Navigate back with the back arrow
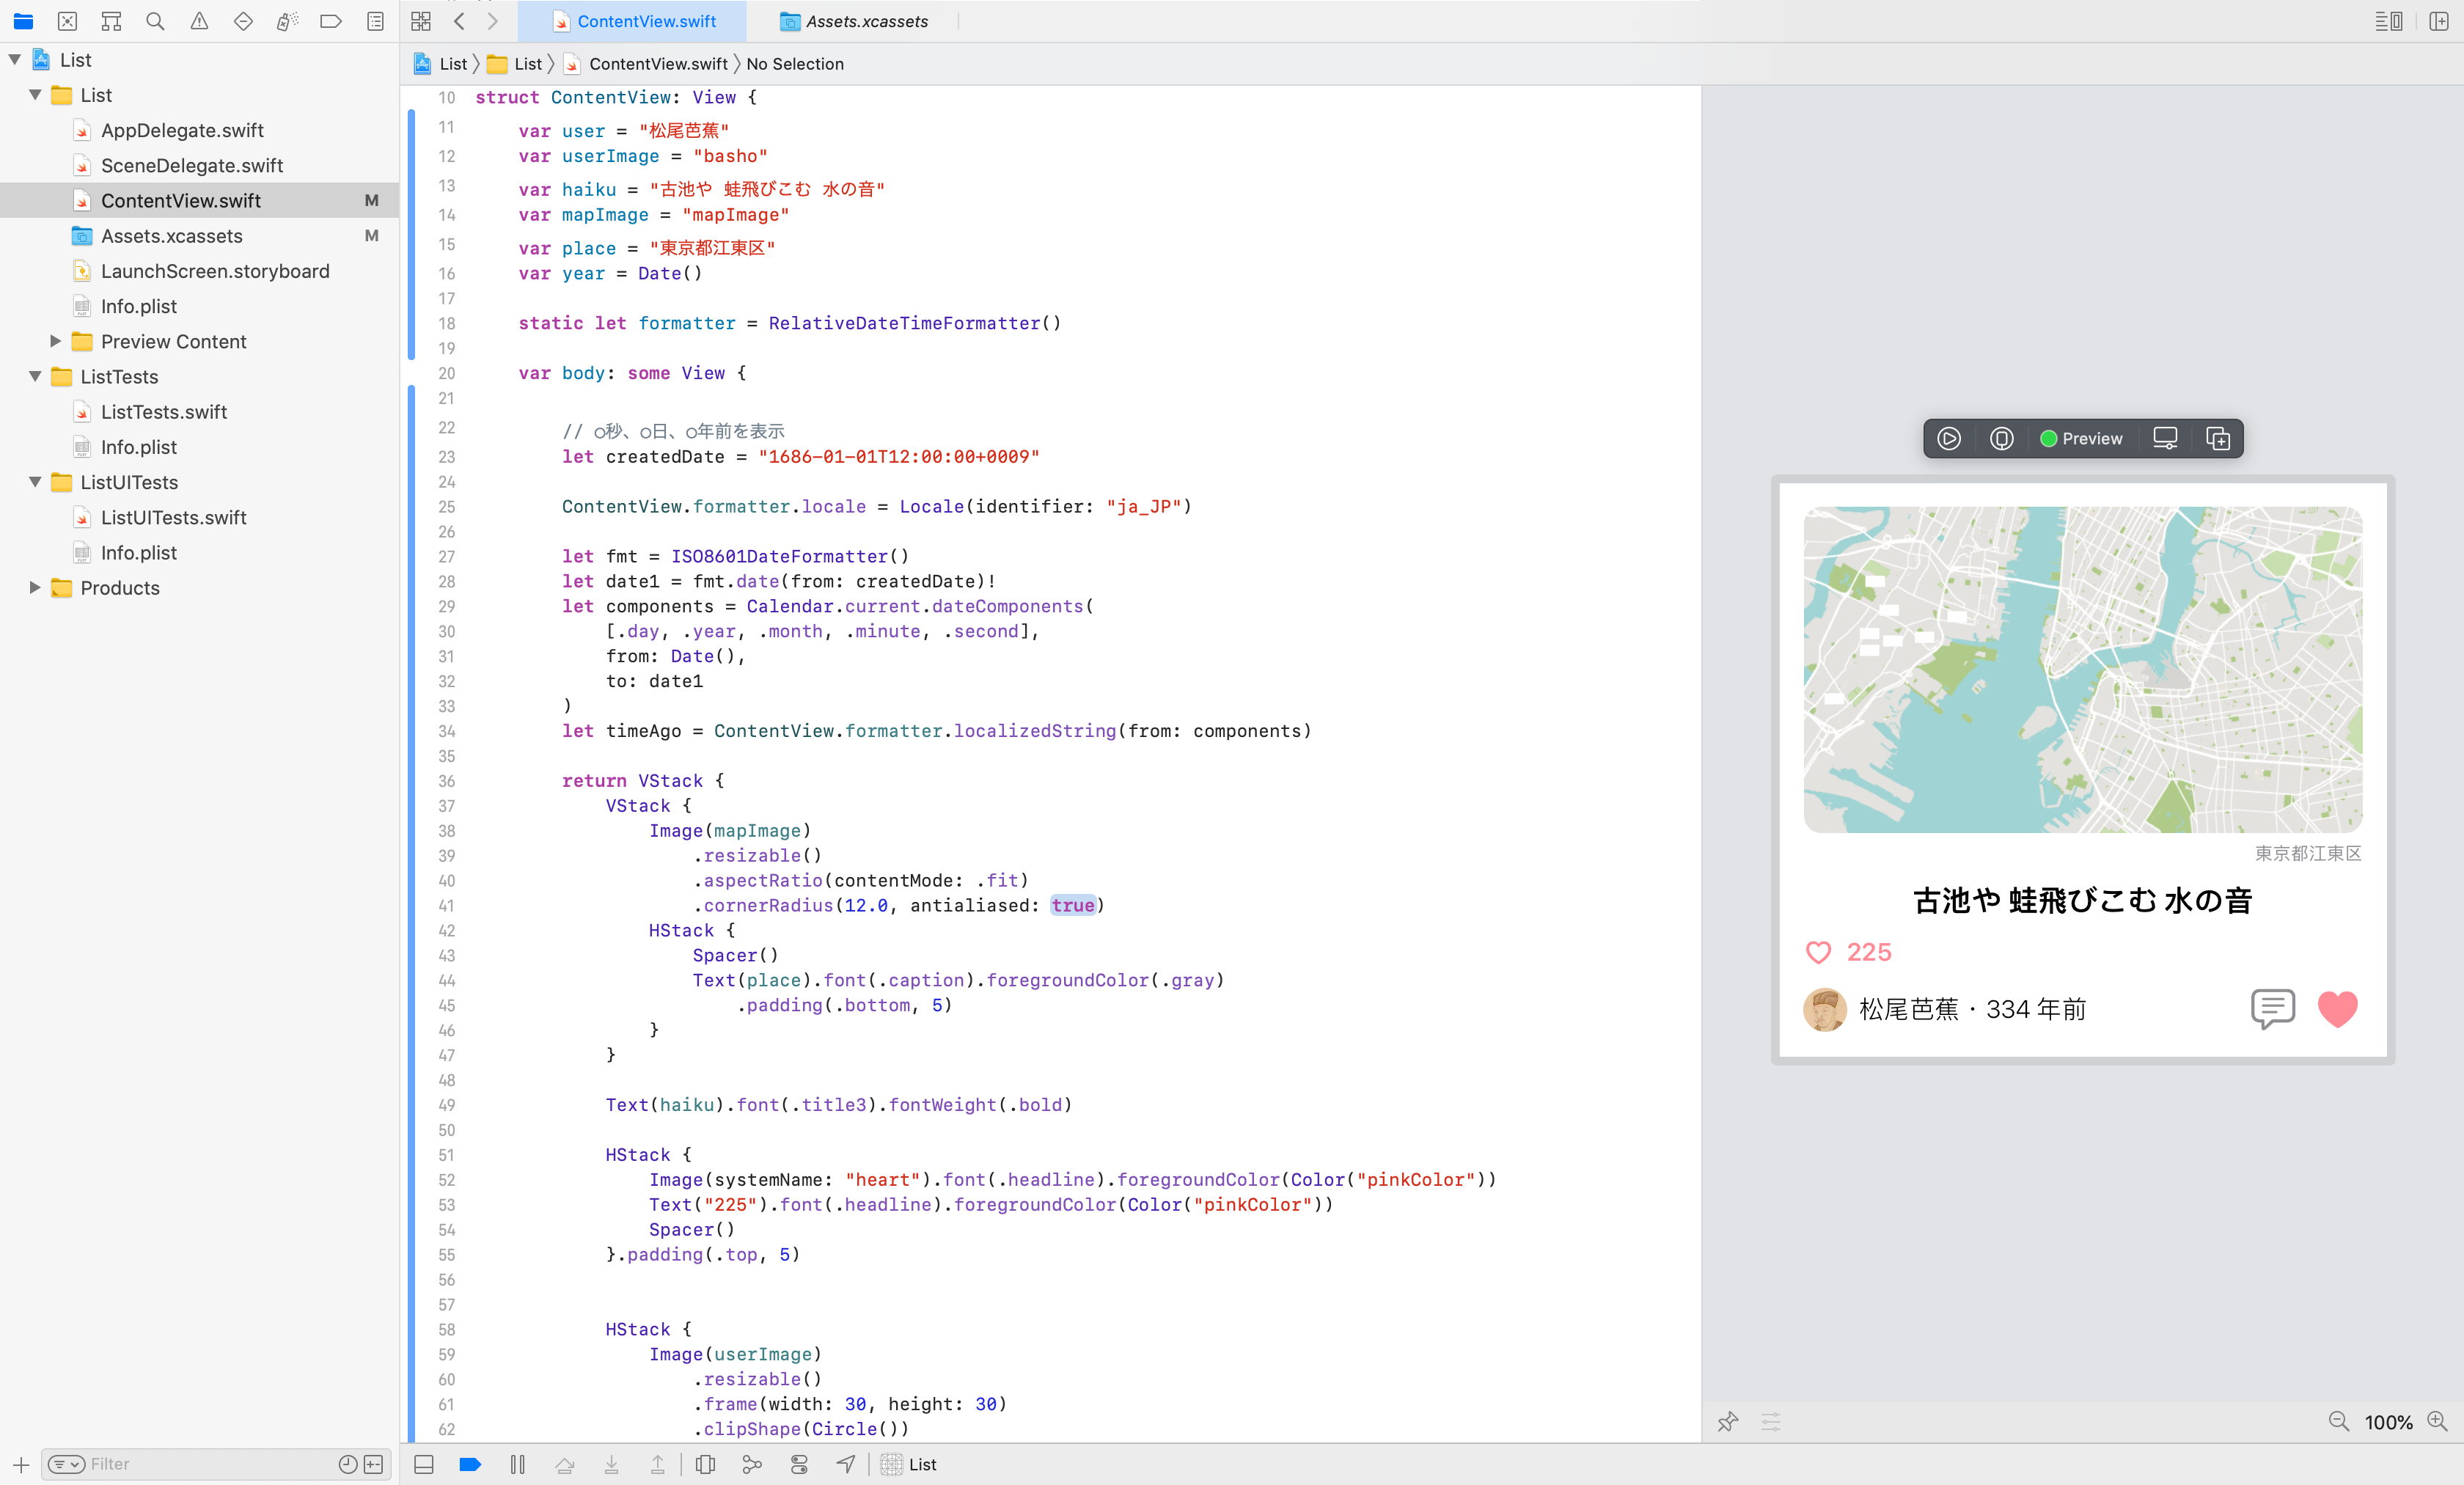 point(458,21)
